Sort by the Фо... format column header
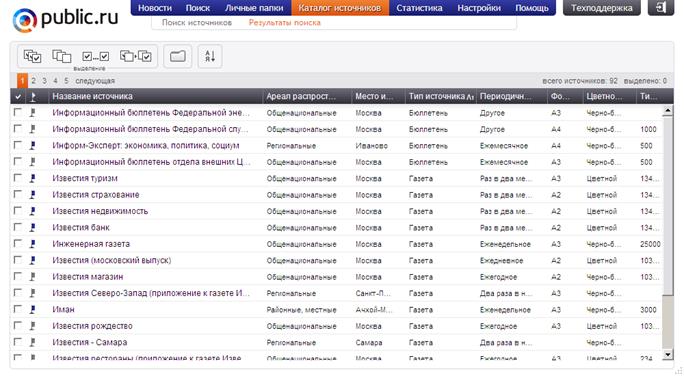The image size is (684, 376). coord(565,96)
